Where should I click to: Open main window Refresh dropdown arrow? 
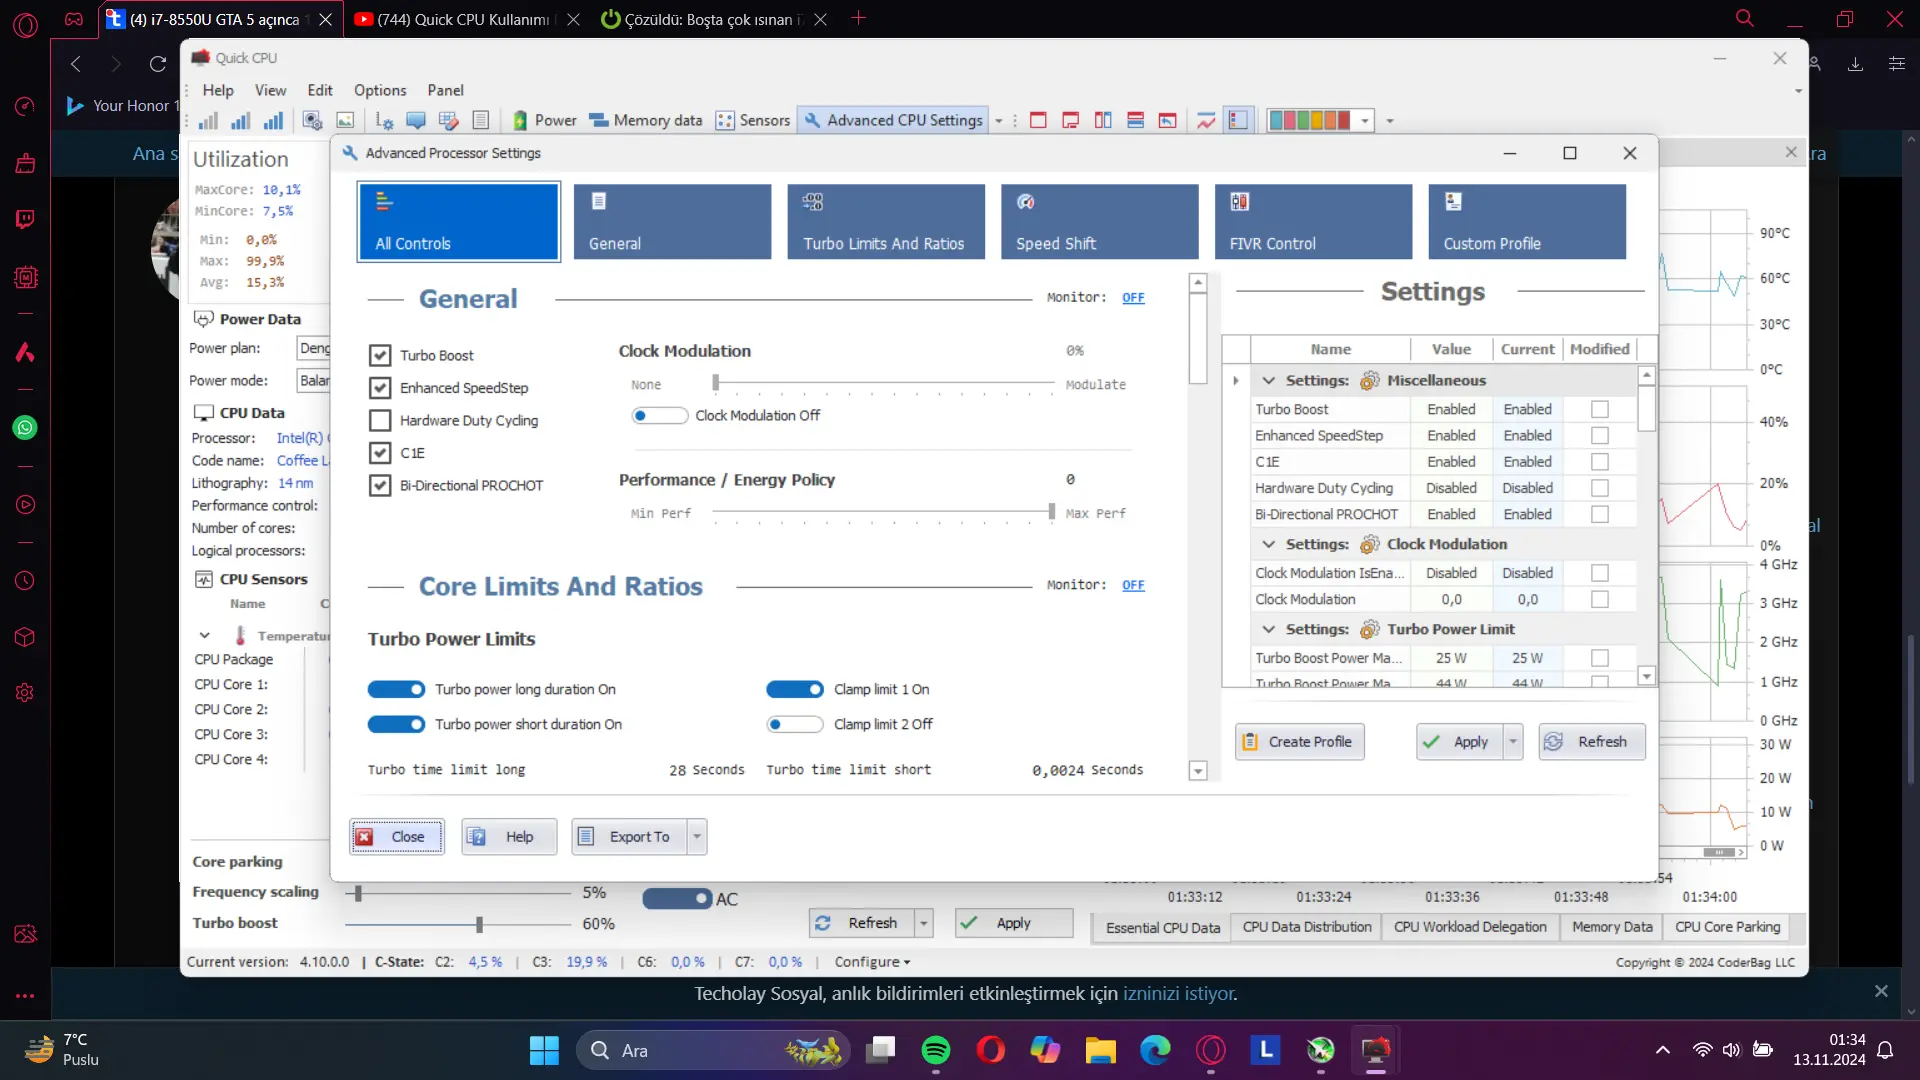coord(924,923)
